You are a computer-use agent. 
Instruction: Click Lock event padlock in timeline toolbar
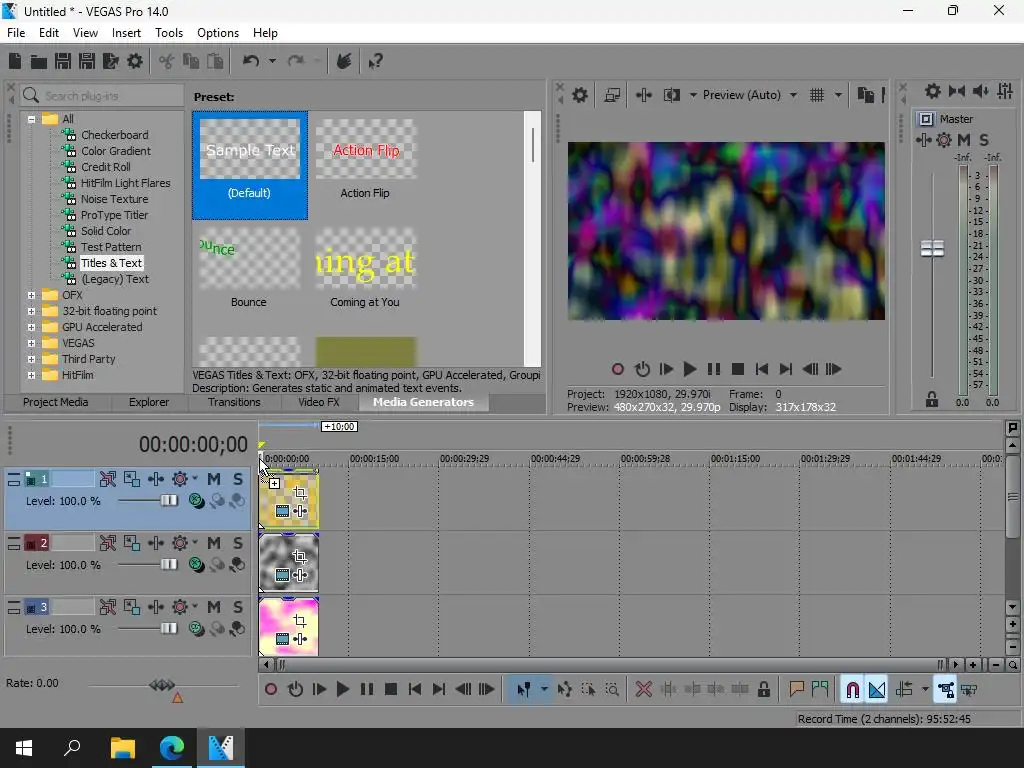[763, 690]
